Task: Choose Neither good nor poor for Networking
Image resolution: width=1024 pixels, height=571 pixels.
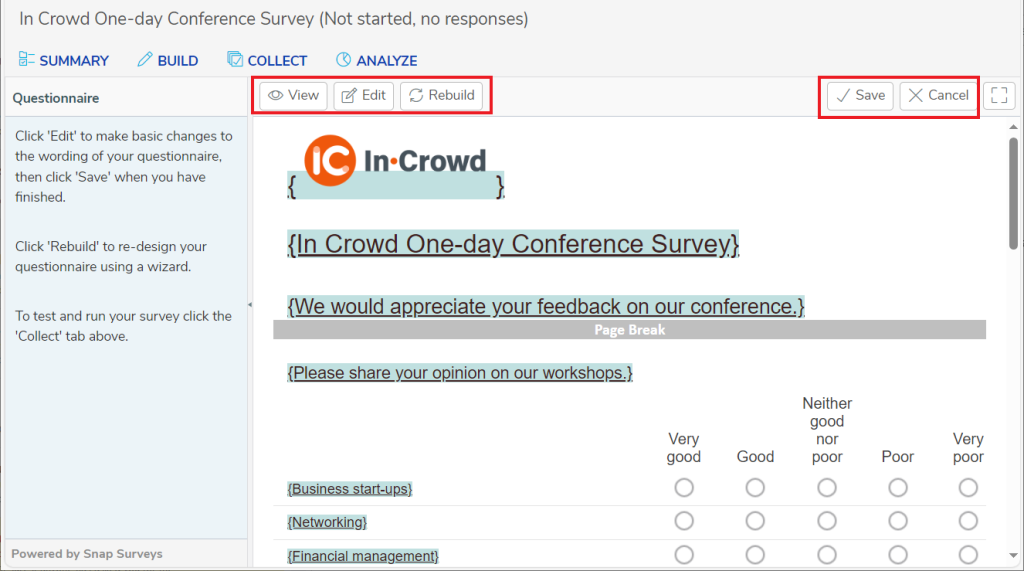Action: [827, 521]
